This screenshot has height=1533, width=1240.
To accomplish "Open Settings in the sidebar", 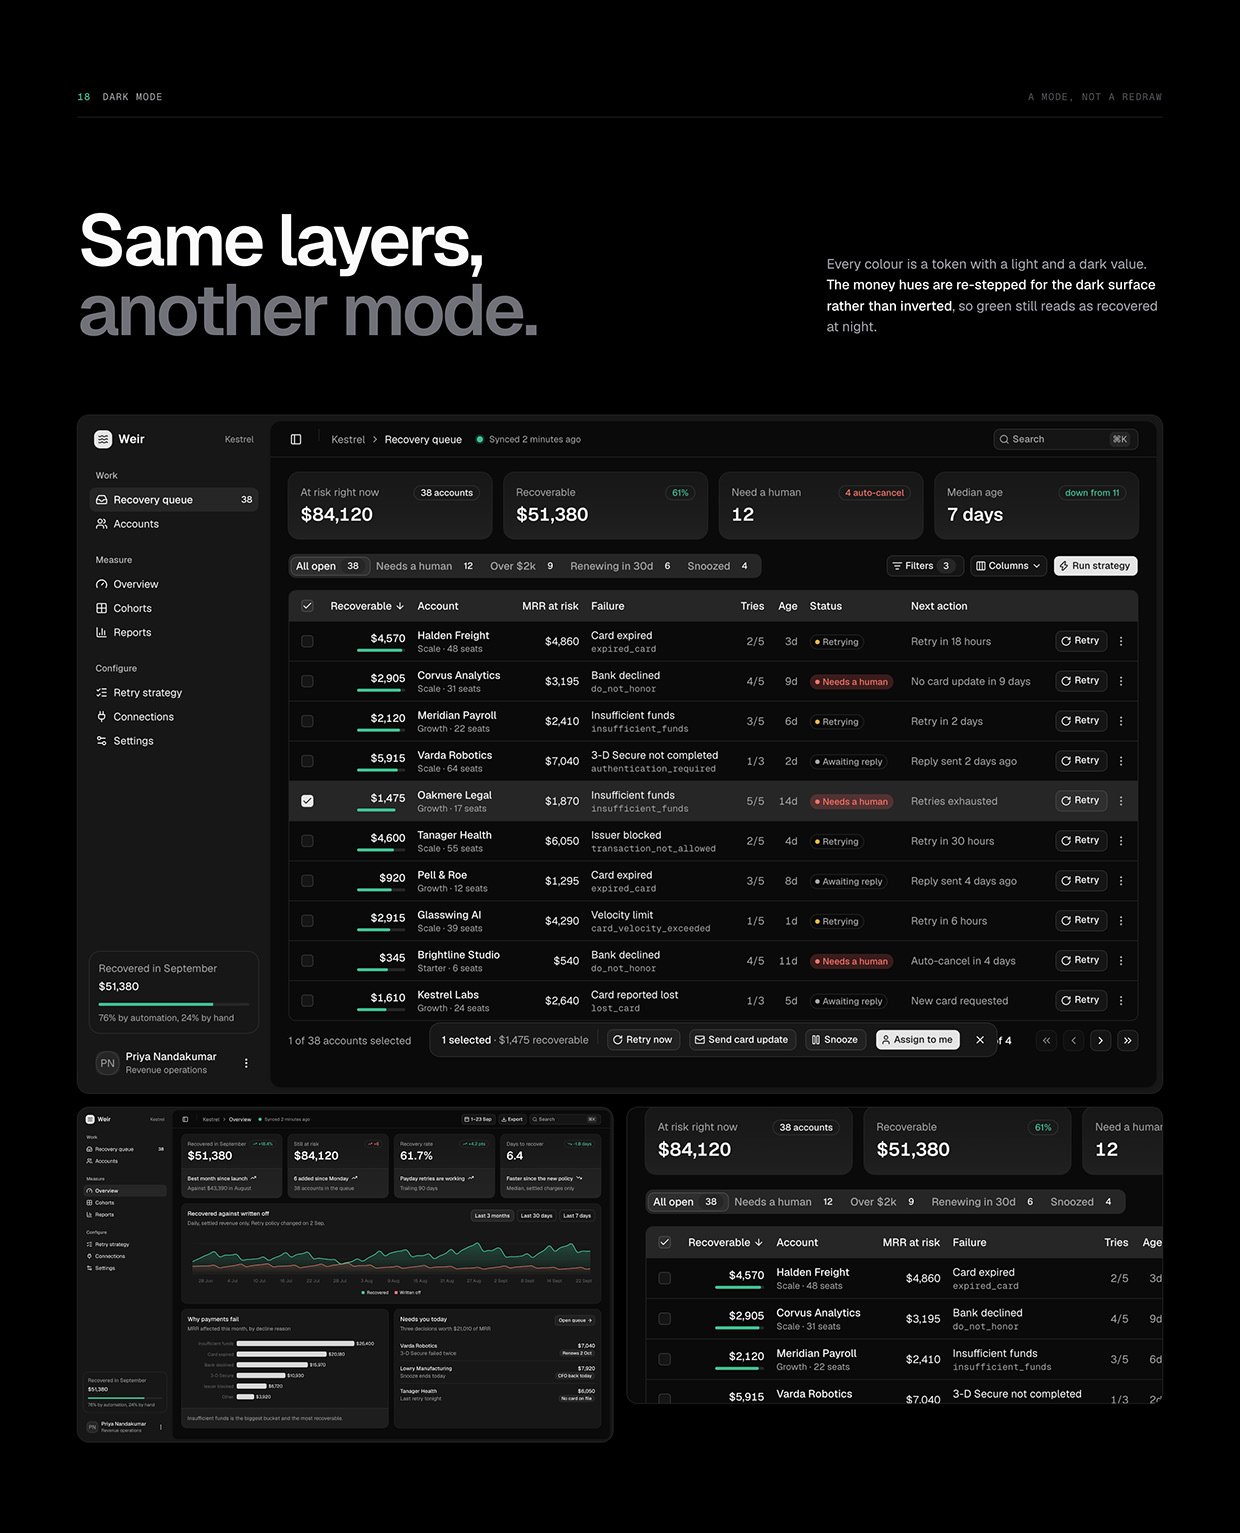I will tap(174, 741).
